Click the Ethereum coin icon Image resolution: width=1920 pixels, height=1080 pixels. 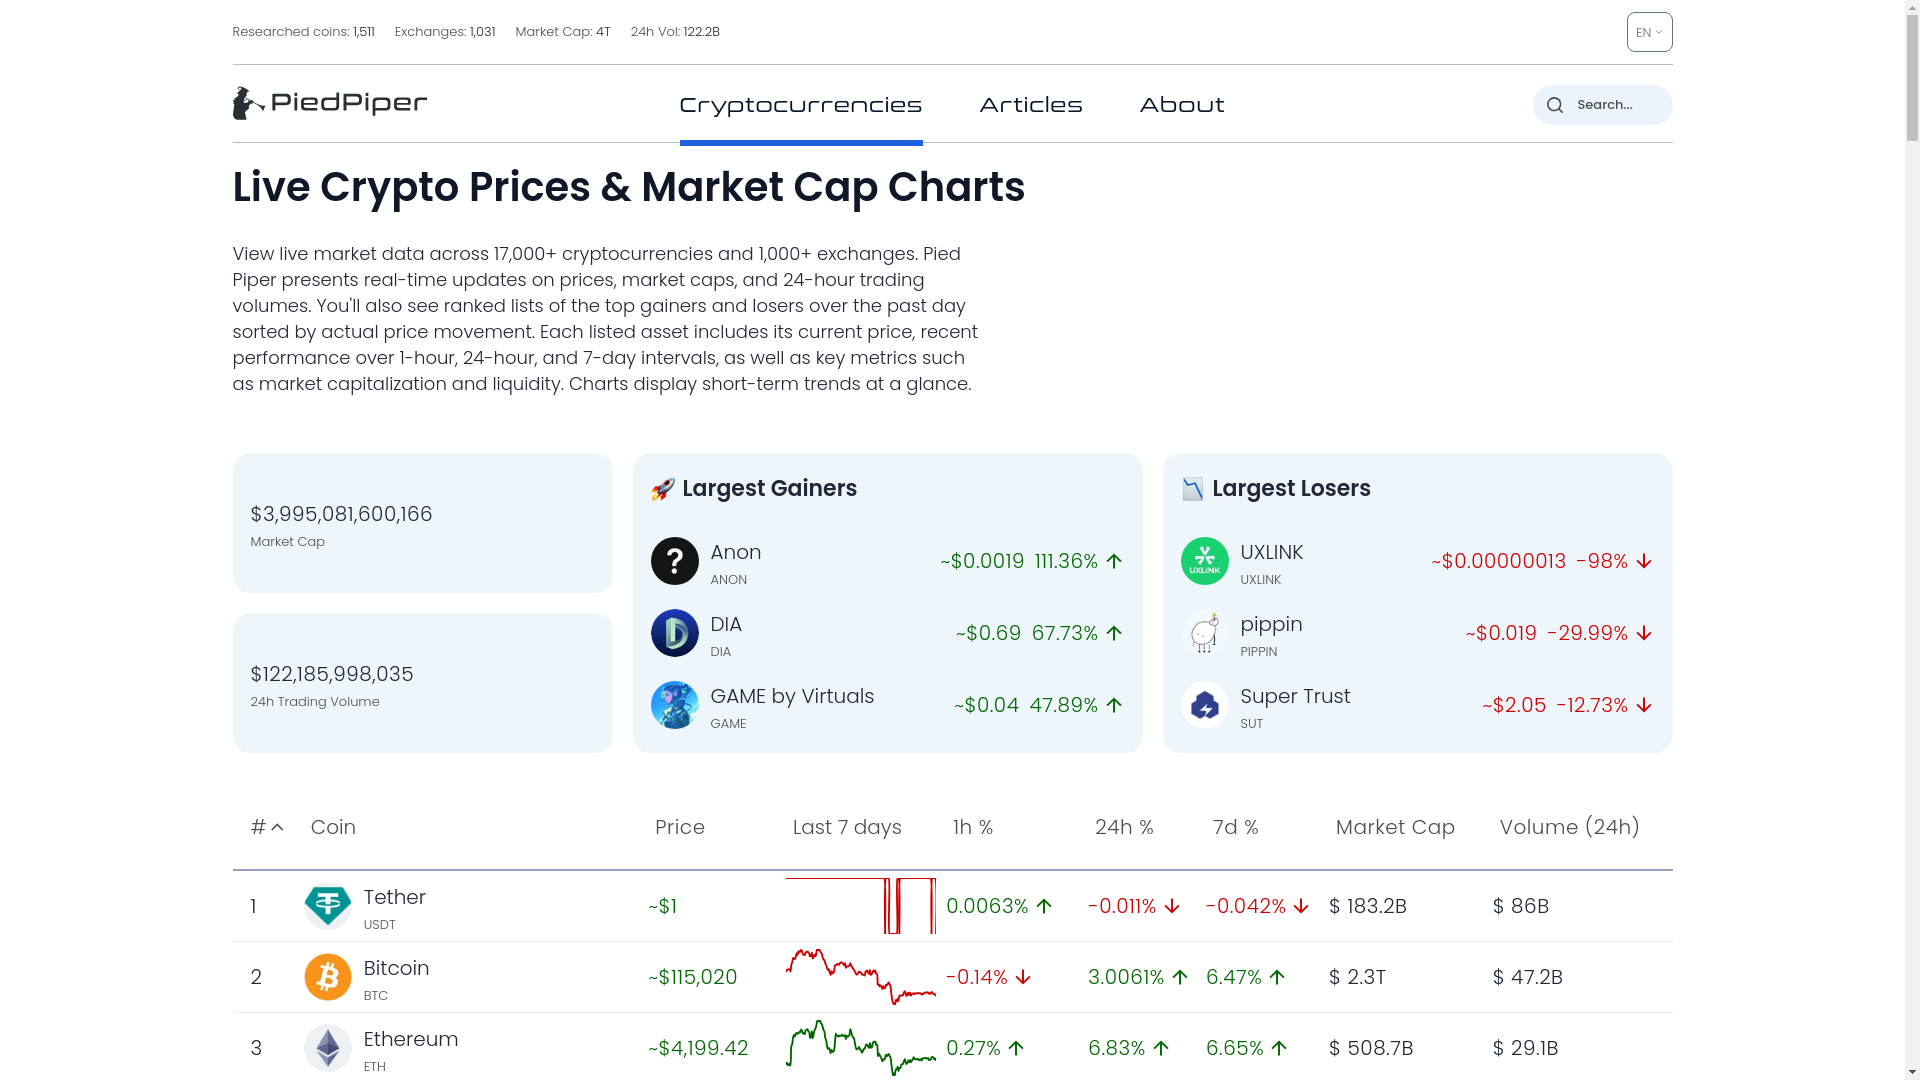pos(328,1048)
